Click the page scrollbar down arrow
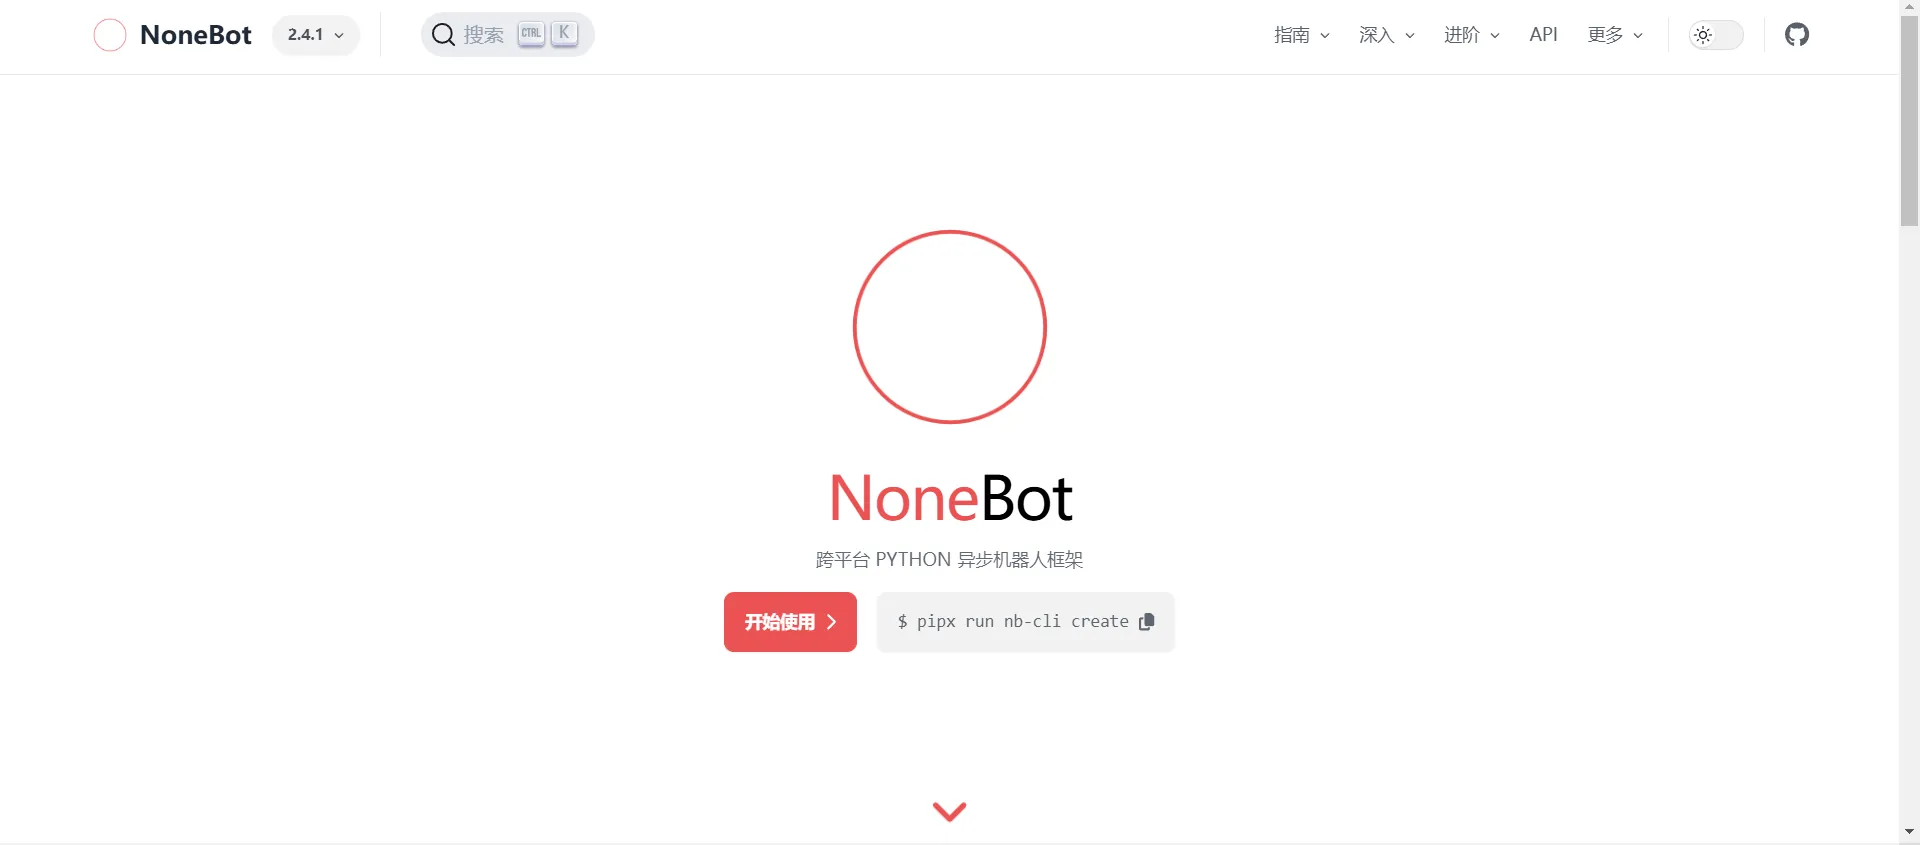1920x845 pixels. [1909, 832]
